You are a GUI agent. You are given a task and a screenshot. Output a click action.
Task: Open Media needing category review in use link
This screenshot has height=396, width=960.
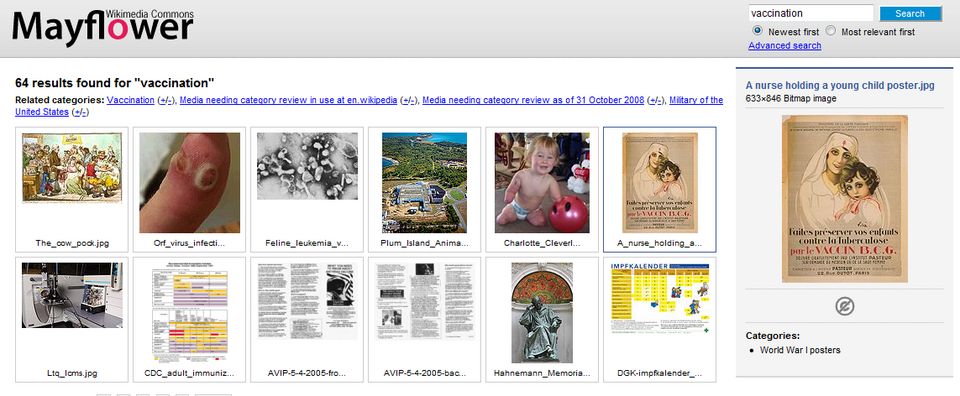pyautogui.click(x=288, y=100)
